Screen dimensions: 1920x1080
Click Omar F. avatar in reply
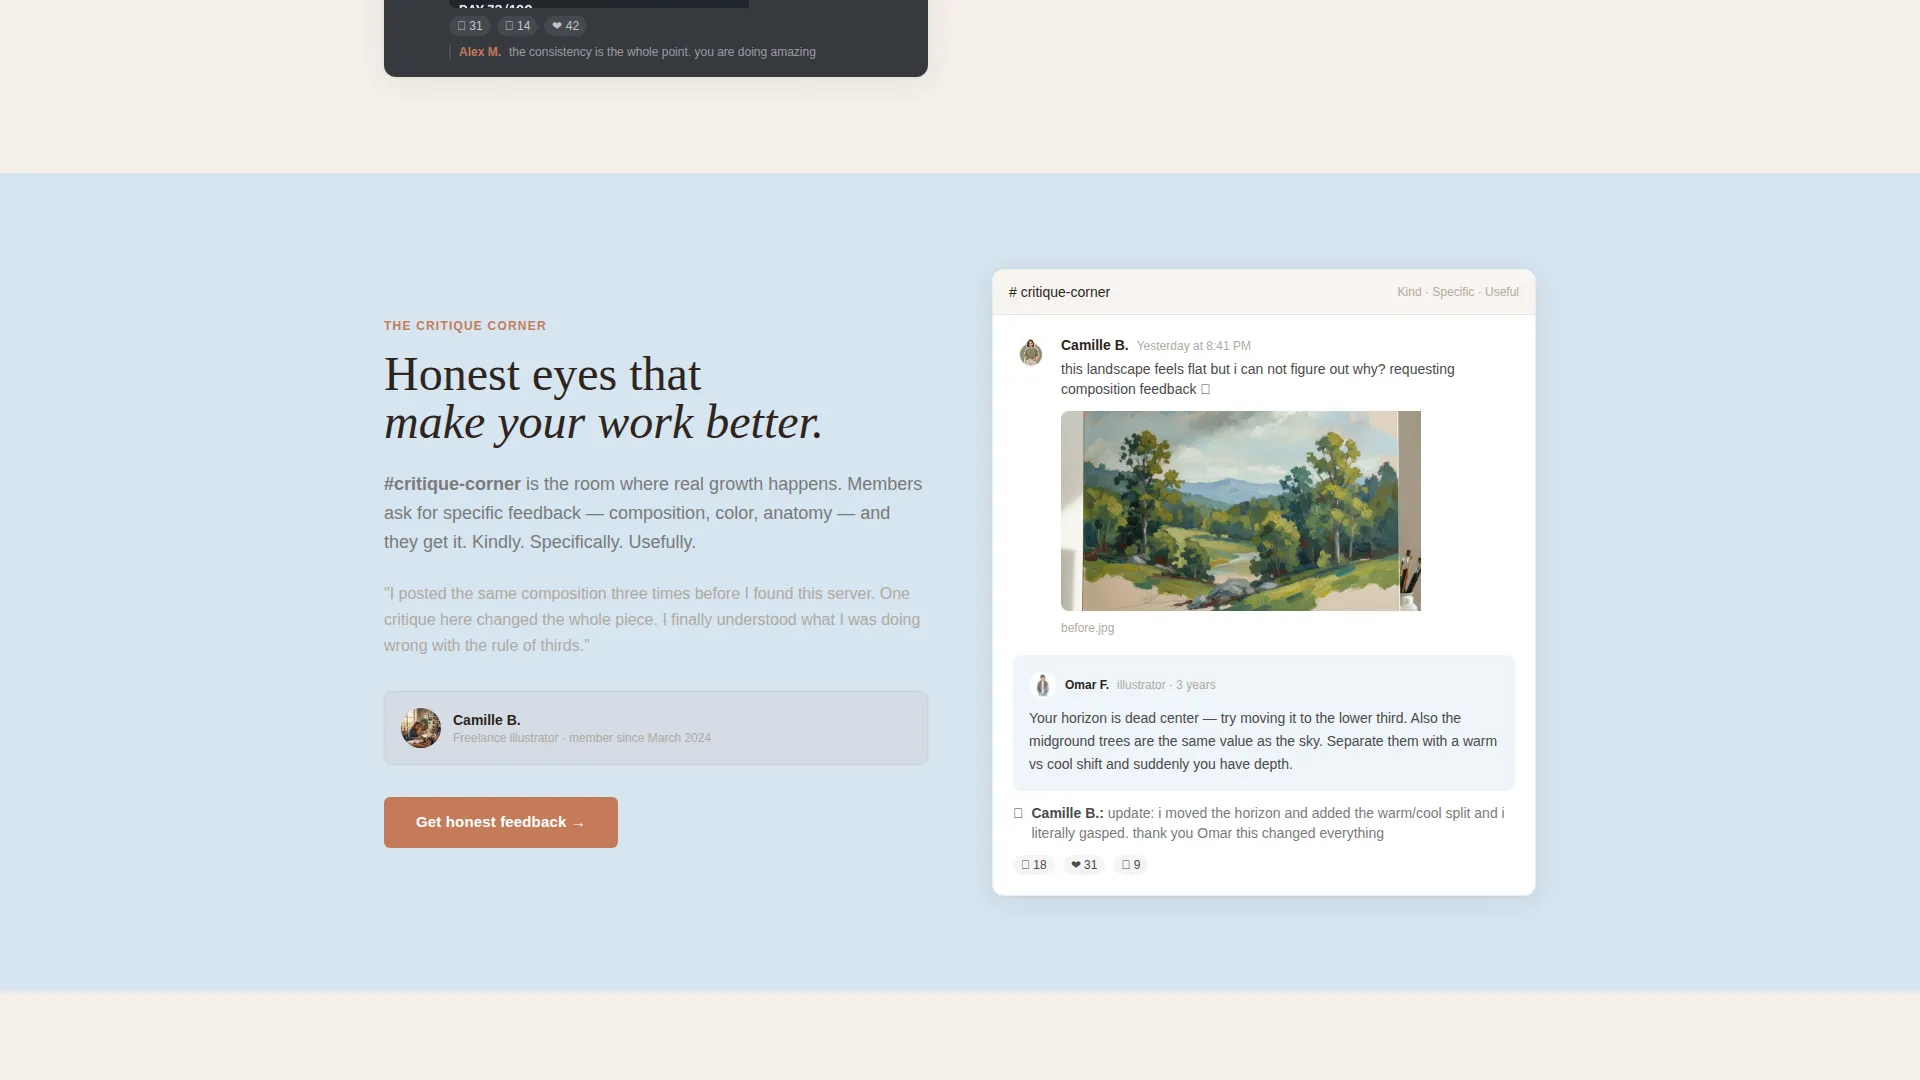pos(1042,685)
